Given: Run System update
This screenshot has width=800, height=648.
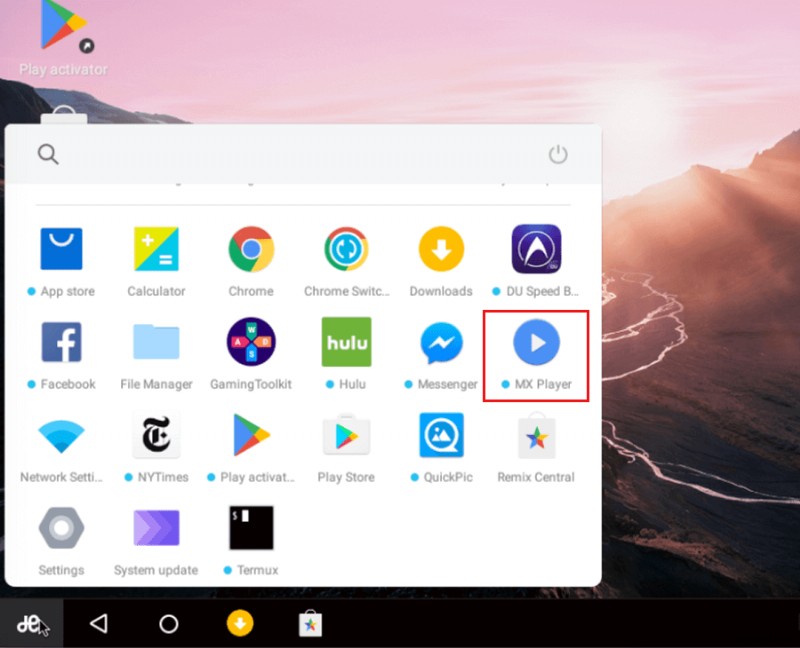Looking at the screenshot, I should point(155,528).
